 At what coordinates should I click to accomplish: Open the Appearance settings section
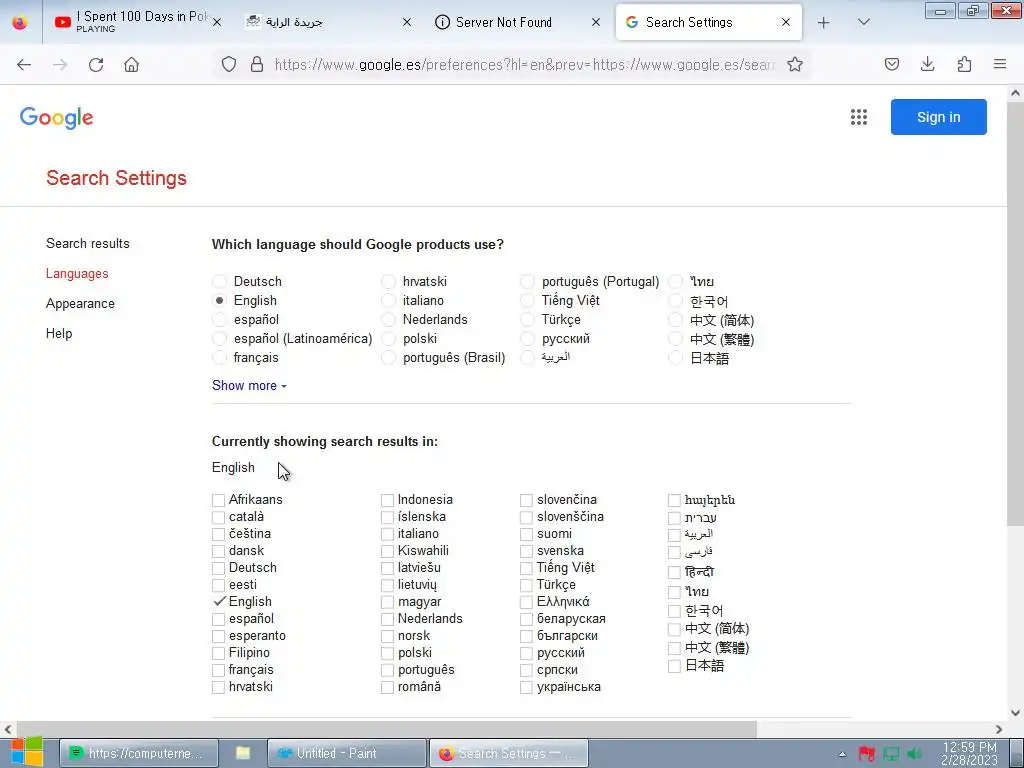[x=80, y=304]
